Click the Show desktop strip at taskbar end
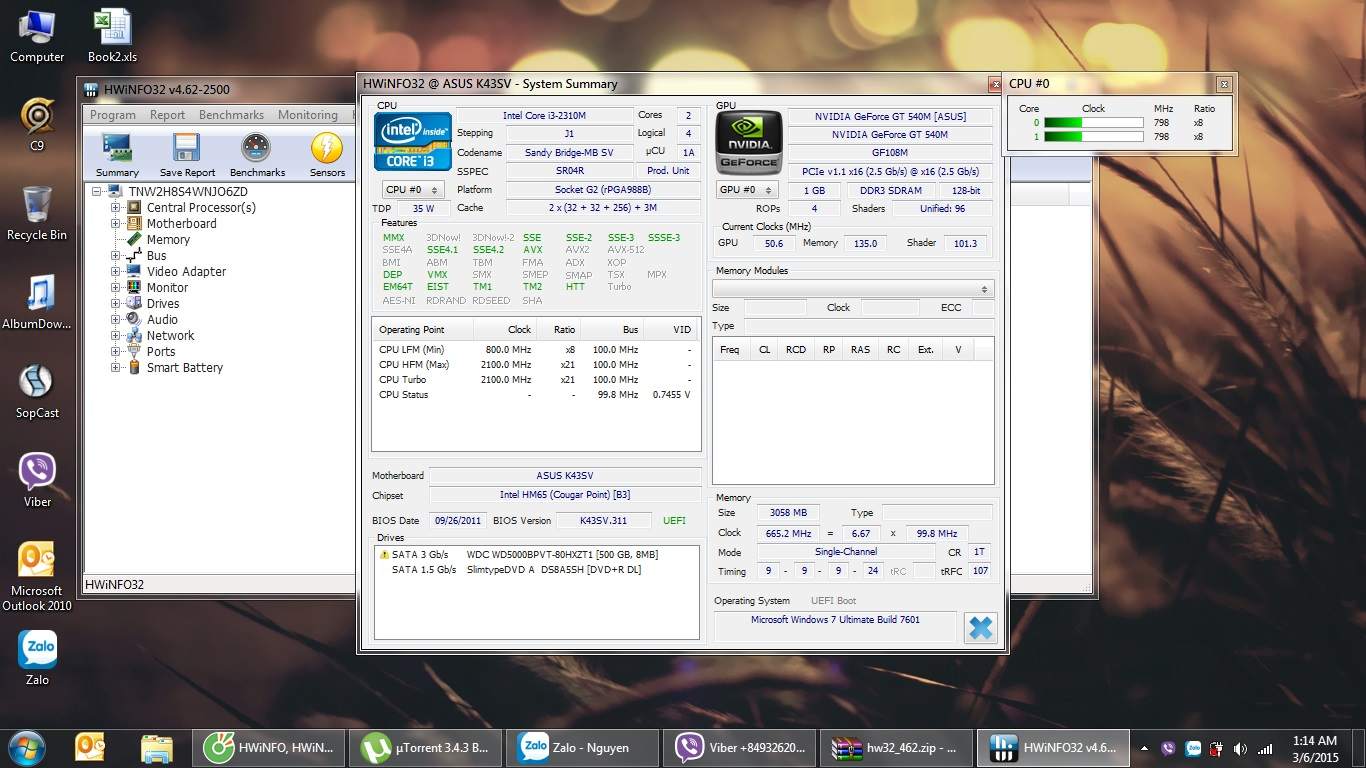This screenshot has width=1366, height=768. click(x=1358, y=748)
